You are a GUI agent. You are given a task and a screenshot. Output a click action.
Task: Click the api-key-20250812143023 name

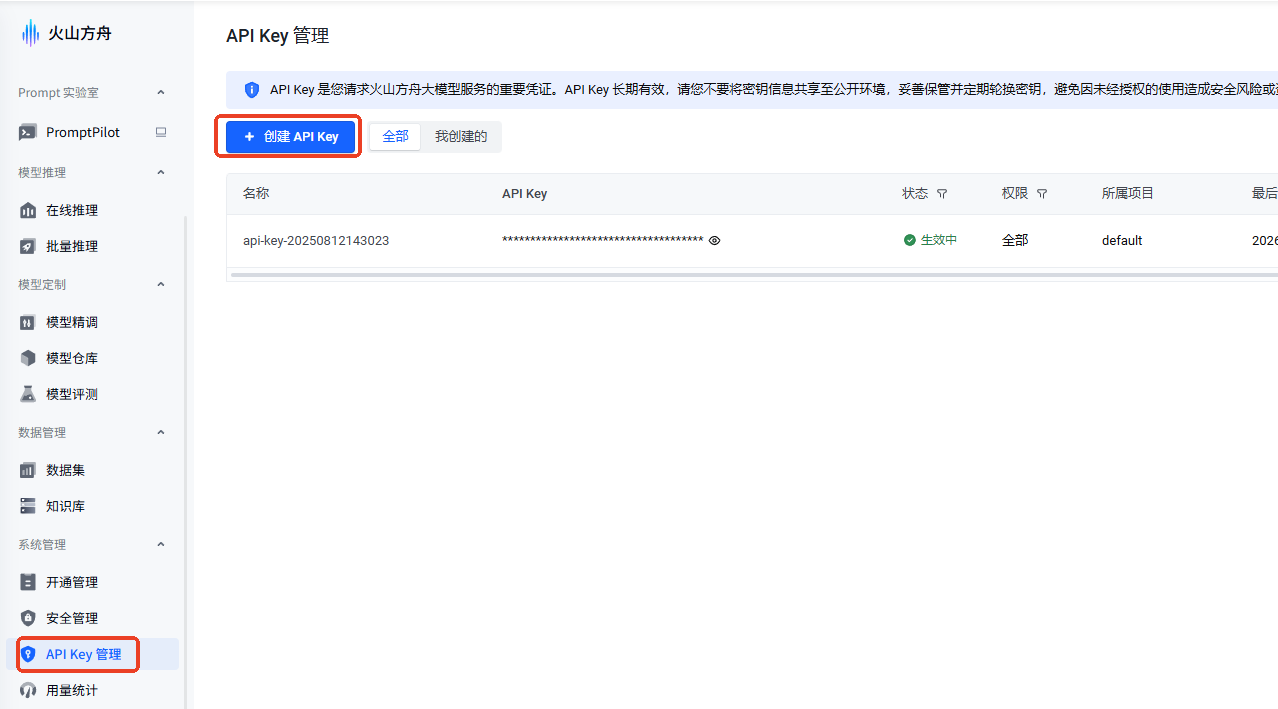pos(316,240)
